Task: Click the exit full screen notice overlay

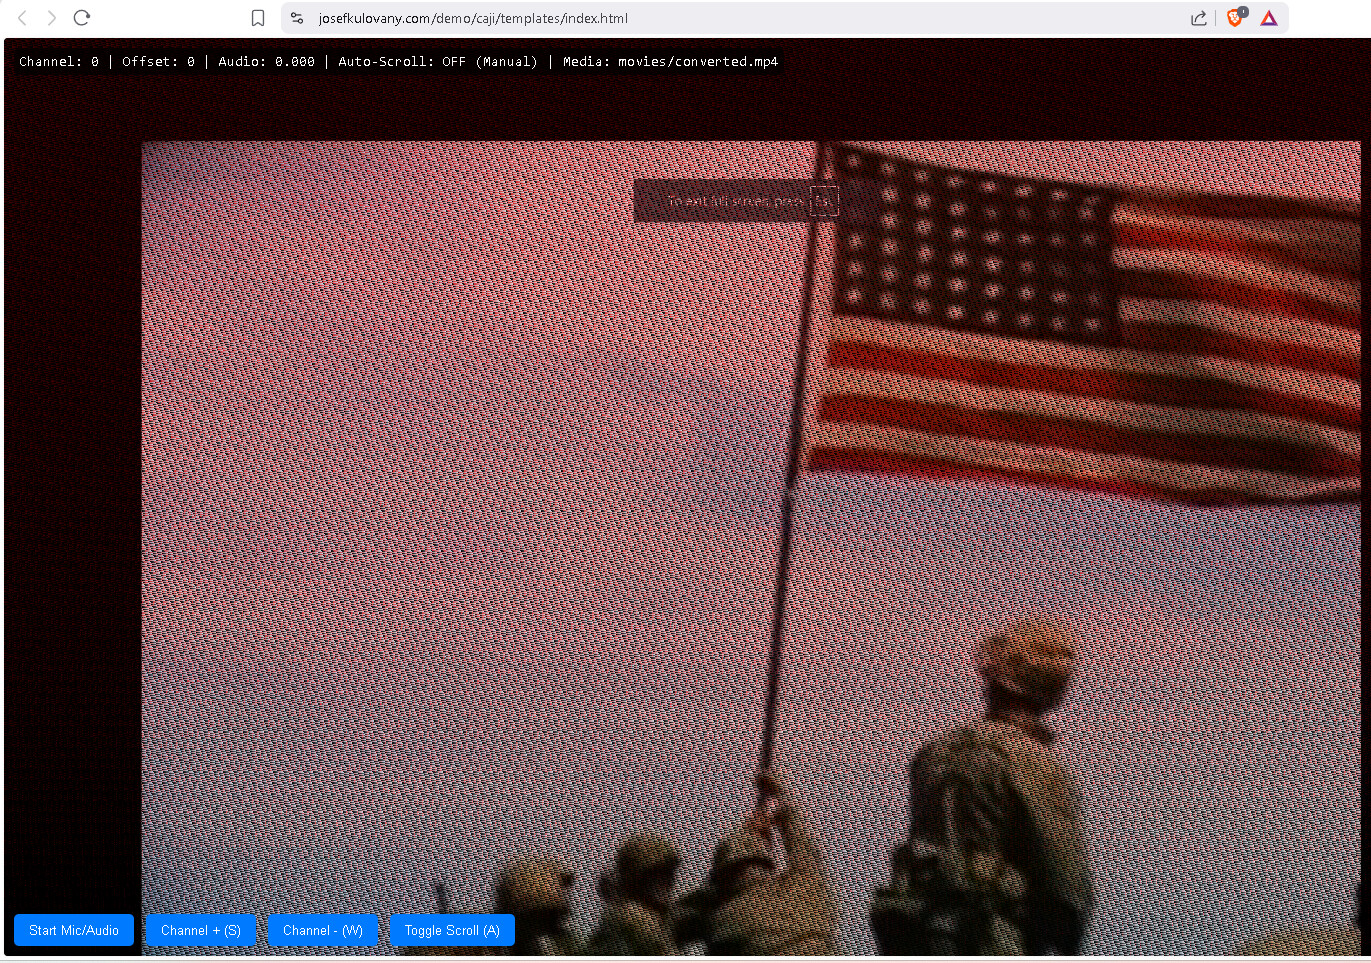Action: coord(736,201)
